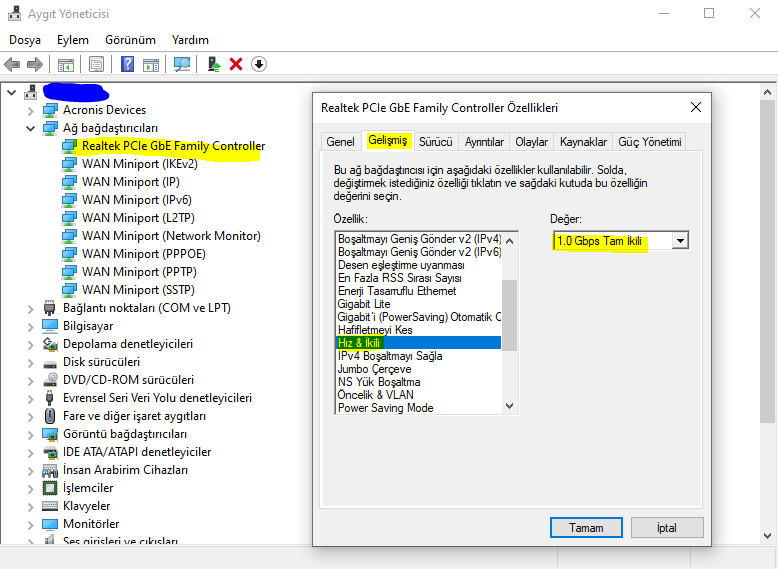Select WAN Miniport (Network Monitor) device
This screenshot has width=778, height=569.
(x=171, y=236)
